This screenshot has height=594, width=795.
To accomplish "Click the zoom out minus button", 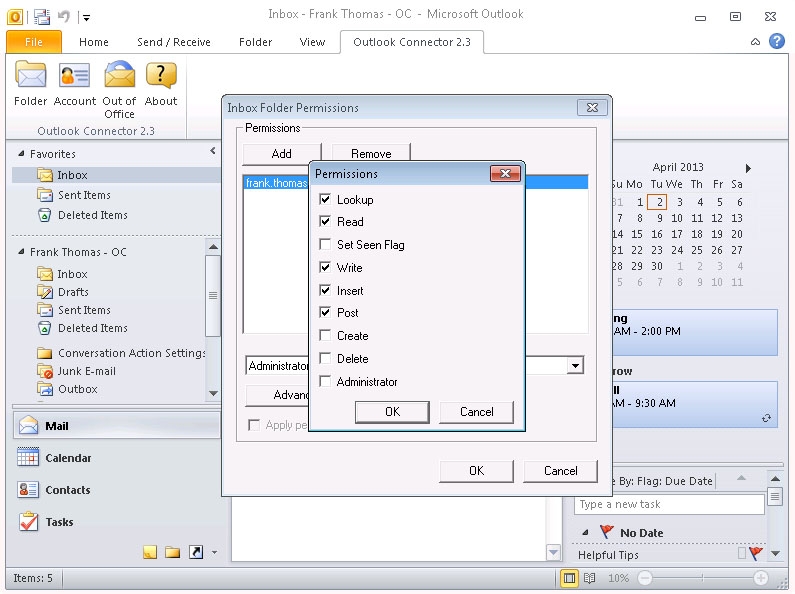I will (644, 578).
